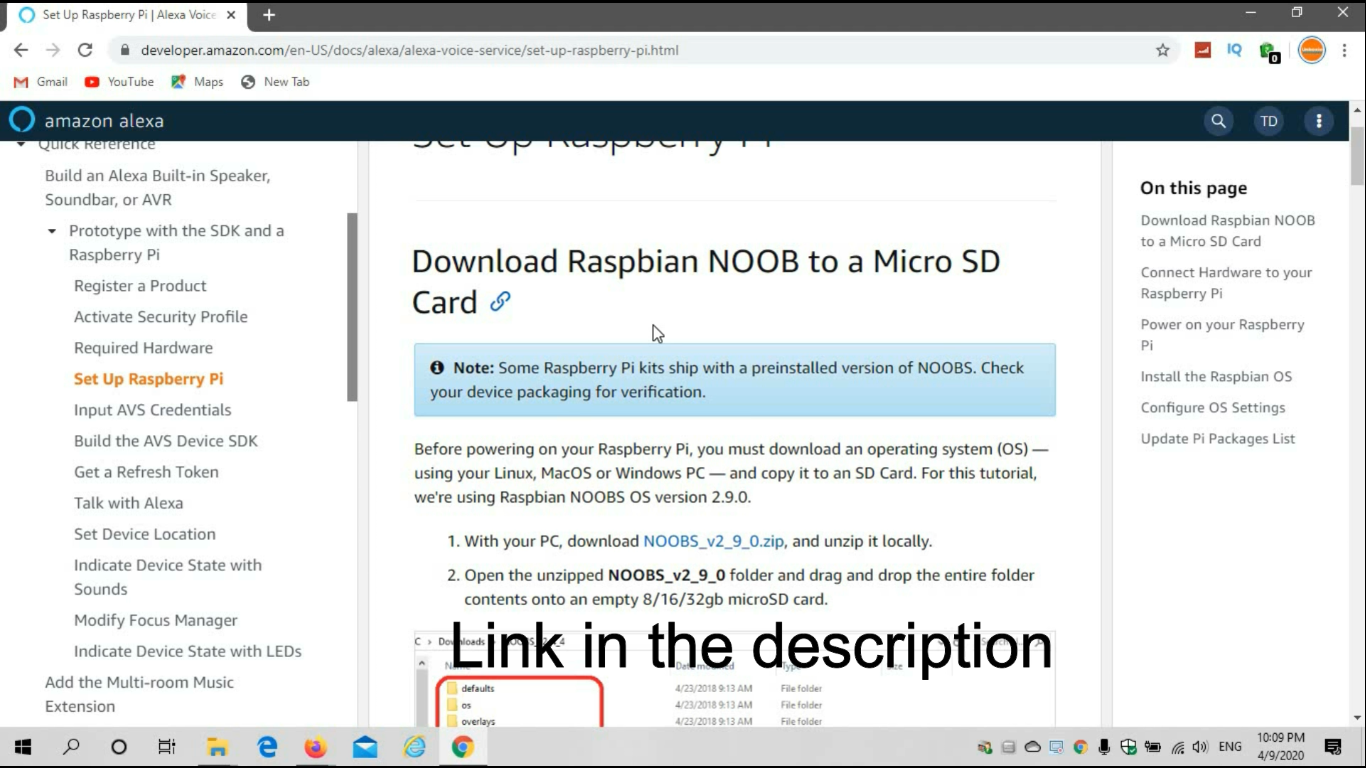Close the Set Up Raspberry Pi tab
The width and height of the screenshot is (1366, 768).
[231, 15]
